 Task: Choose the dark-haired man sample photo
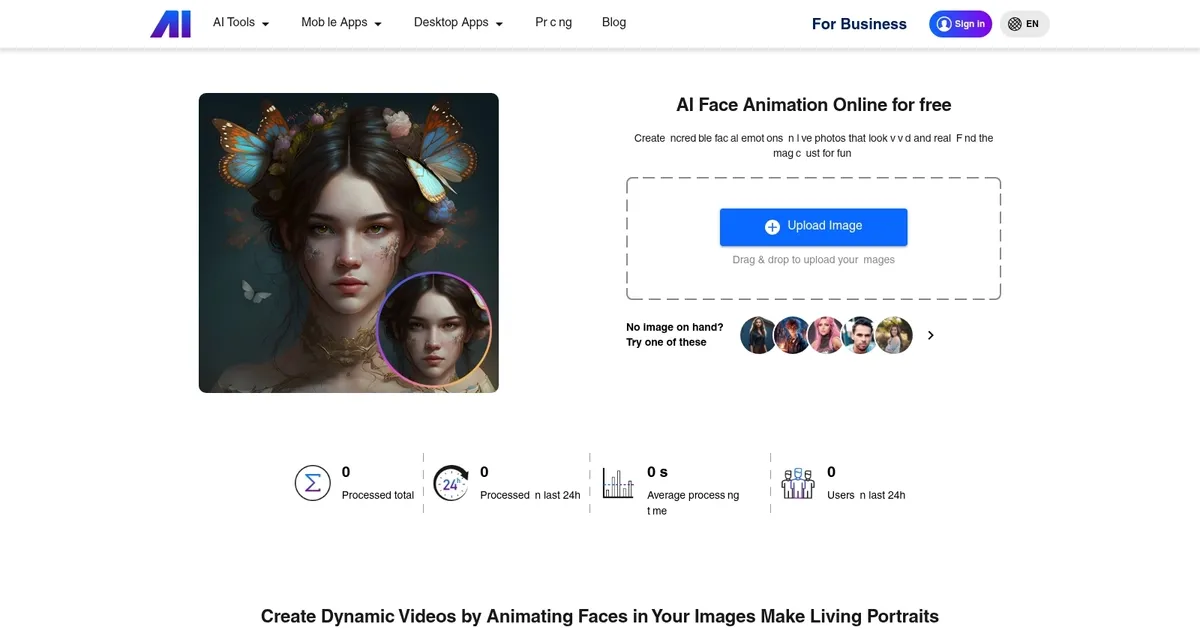pos(860,336)
